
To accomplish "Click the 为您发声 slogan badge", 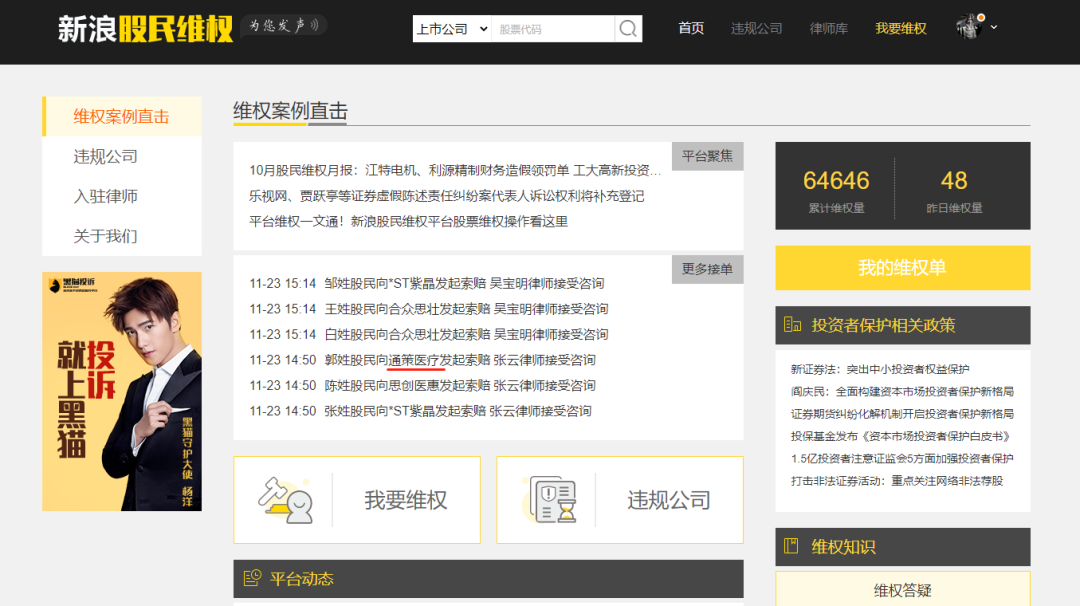I will pyautogui.click(x=284, y=25).
